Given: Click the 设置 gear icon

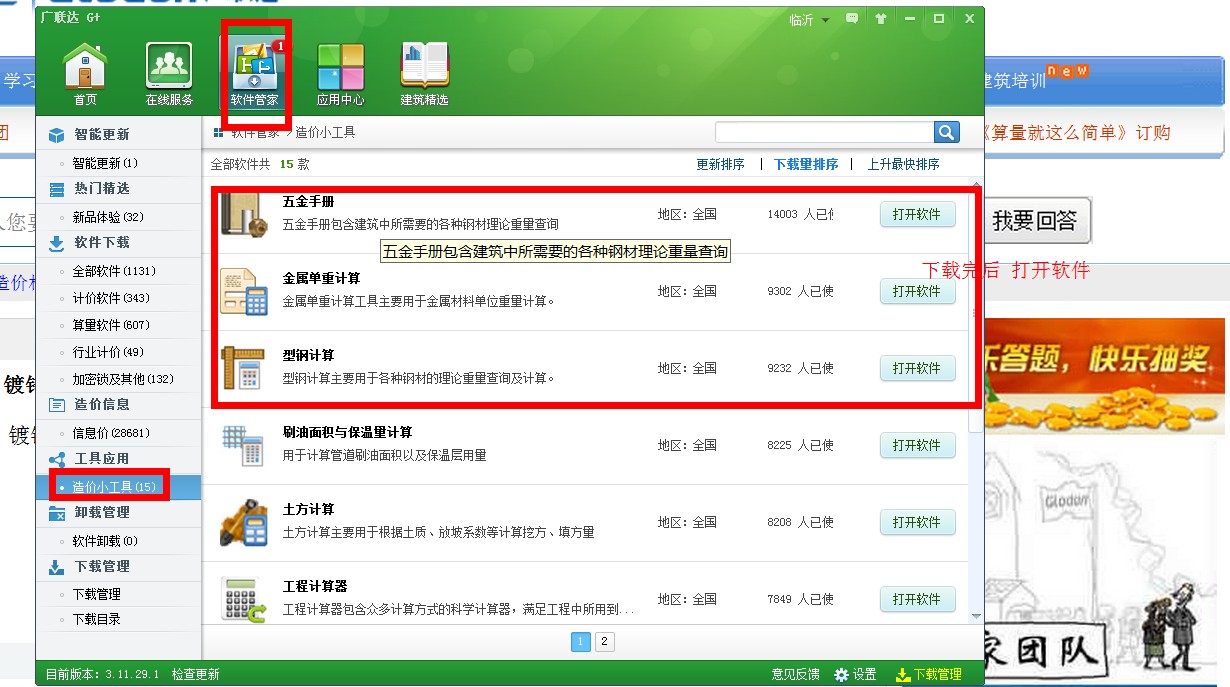Looking at the screenshot, I should (x=841, y=675).
